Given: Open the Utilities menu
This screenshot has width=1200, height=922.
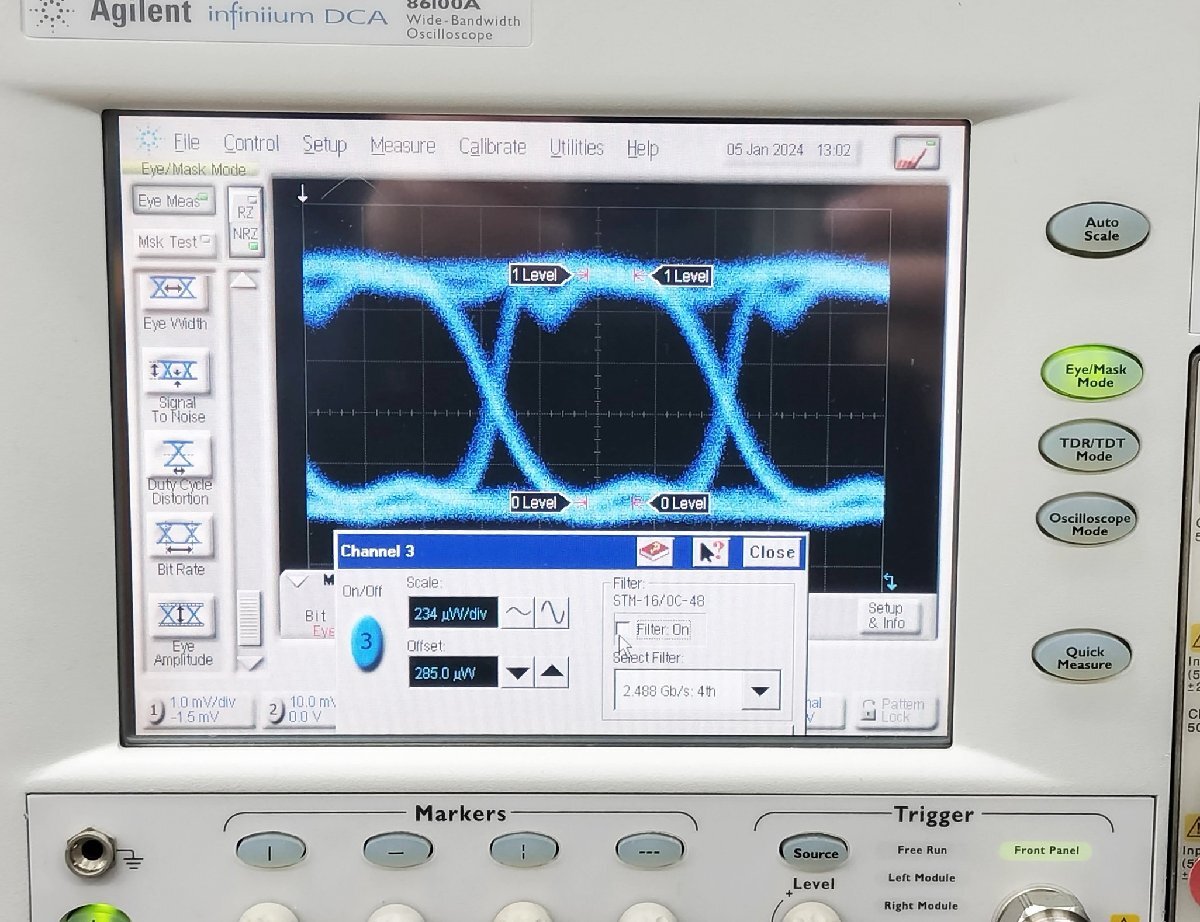Looking at the screenshot, I should pyautogui.click(x=576, y=147).
